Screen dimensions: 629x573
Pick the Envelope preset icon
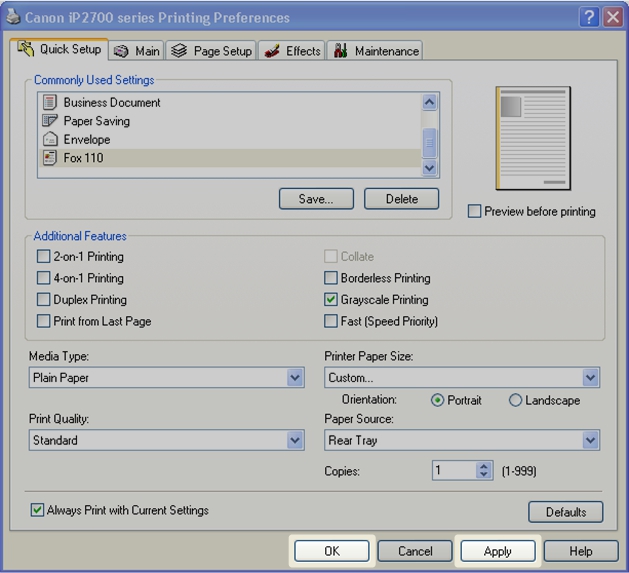point(50,140)
